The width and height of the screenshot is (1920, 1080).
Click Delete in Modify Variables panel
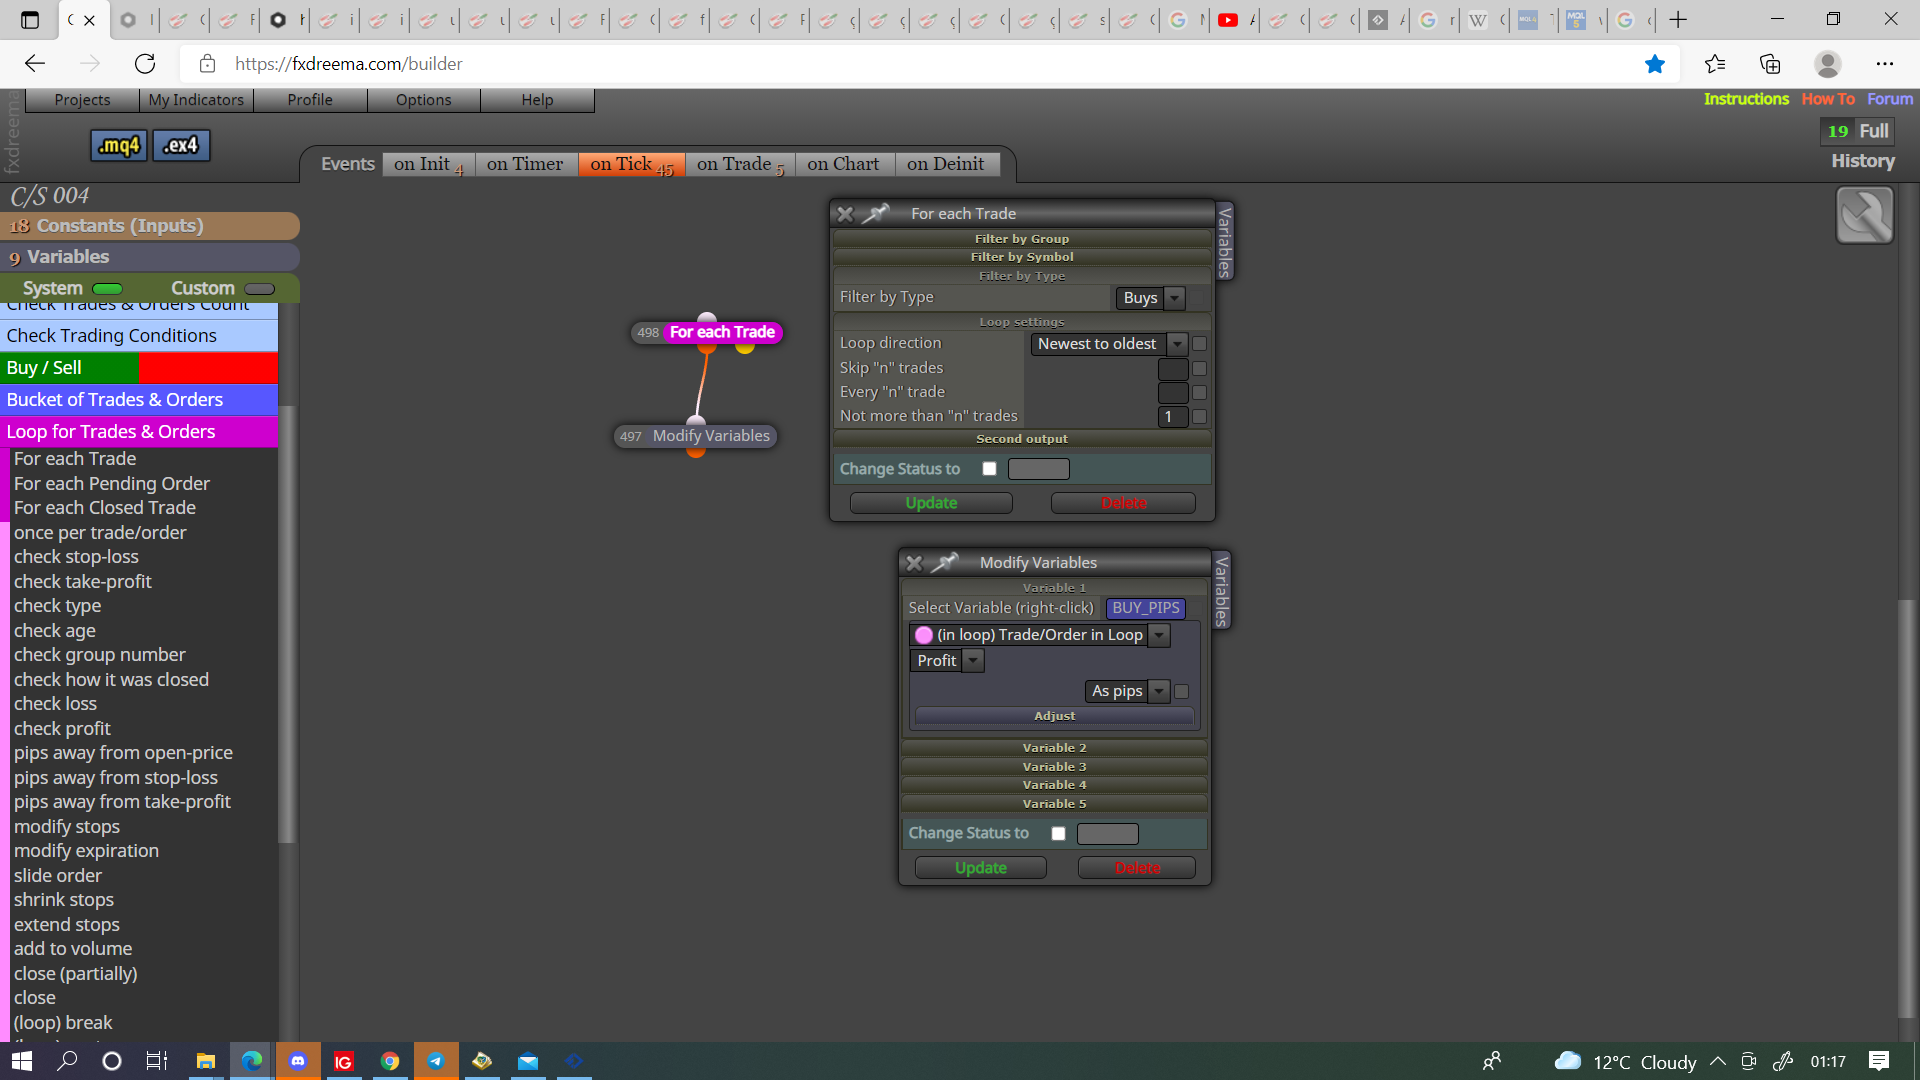tap(1137, 868)
